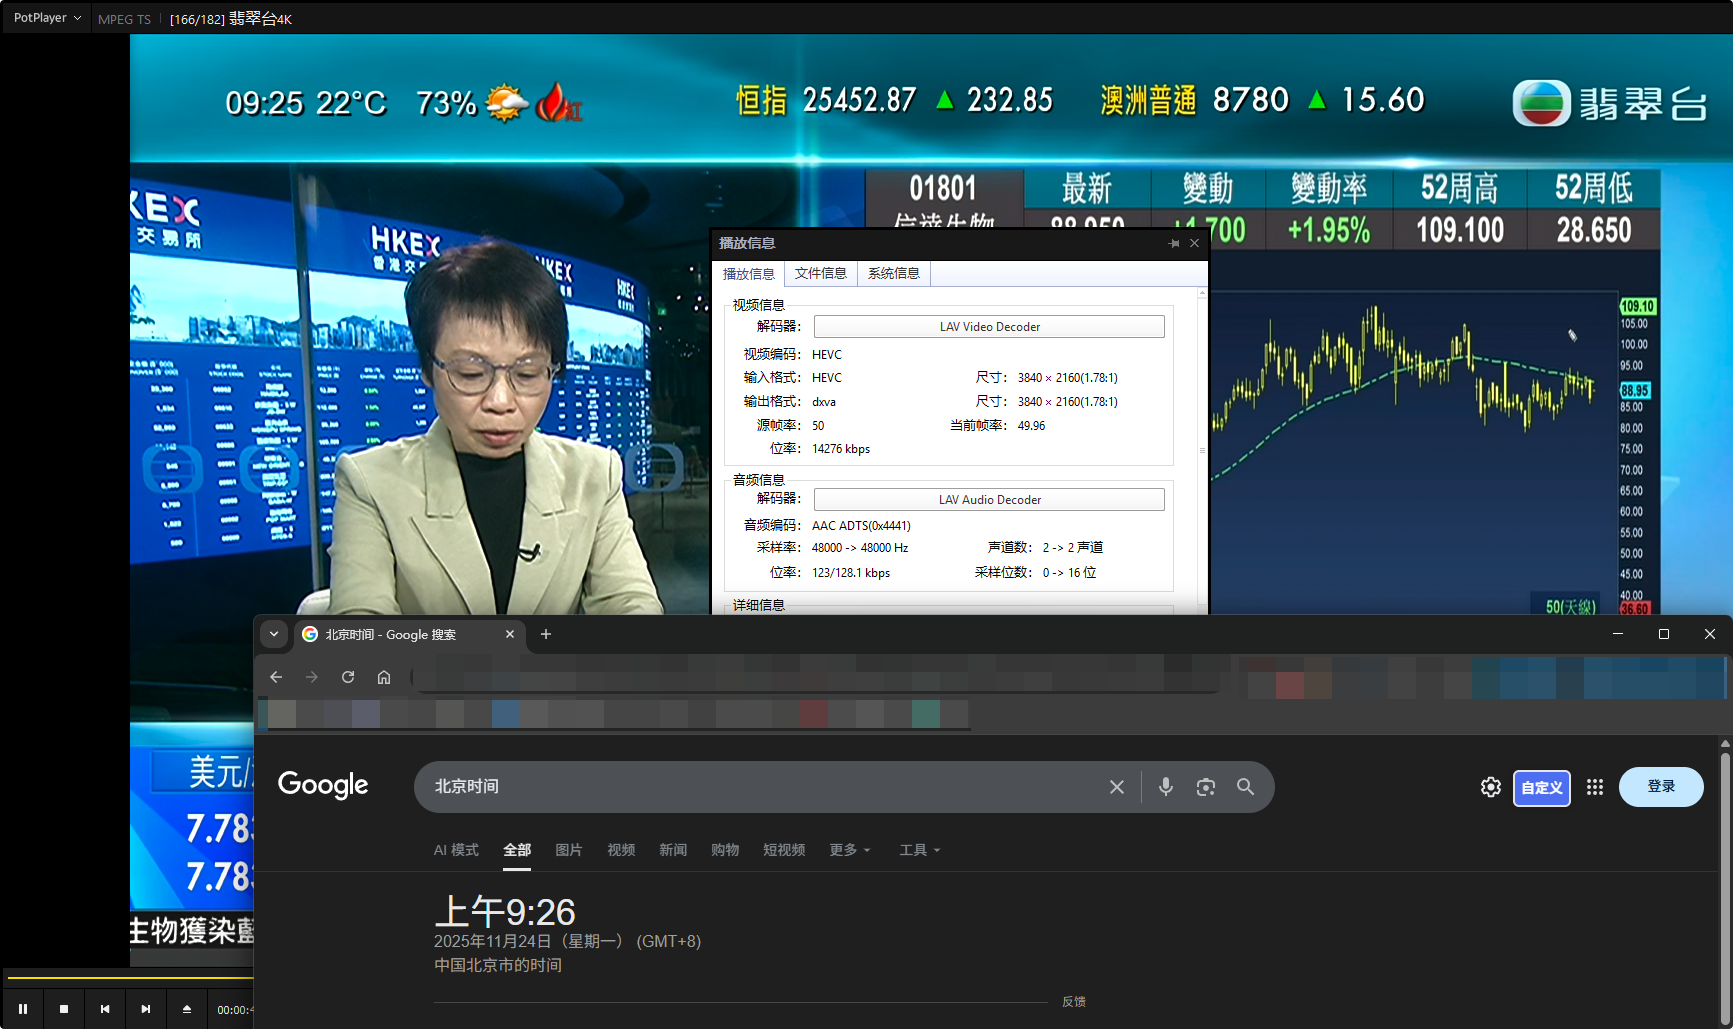Open the Google apps grid
The width and height of the screenshot is (1733, 1029).
(1595, 787)
